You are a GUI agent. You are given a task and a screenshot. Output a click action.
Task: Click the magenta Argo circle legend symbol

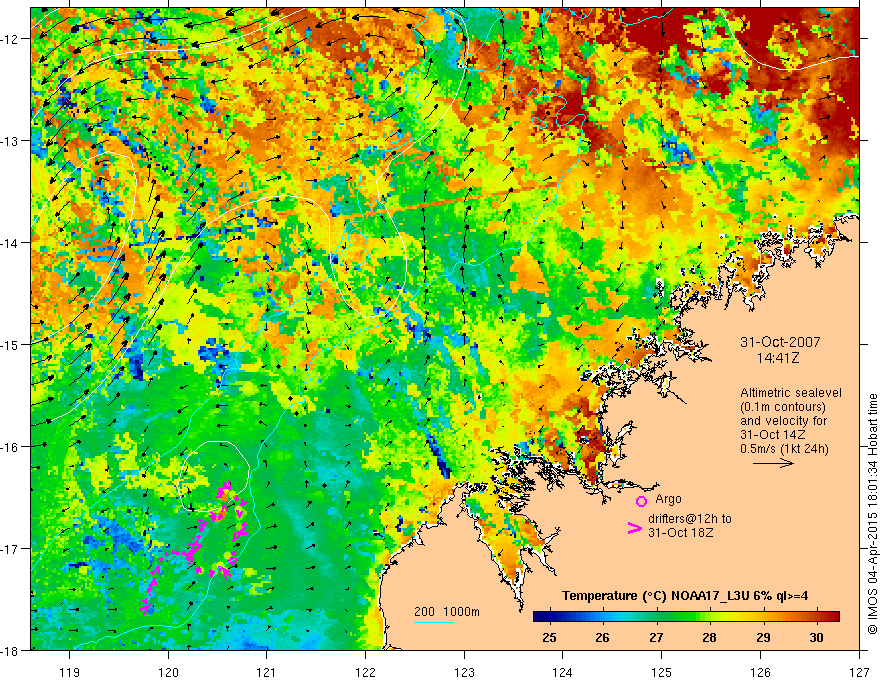coord(641,501)
